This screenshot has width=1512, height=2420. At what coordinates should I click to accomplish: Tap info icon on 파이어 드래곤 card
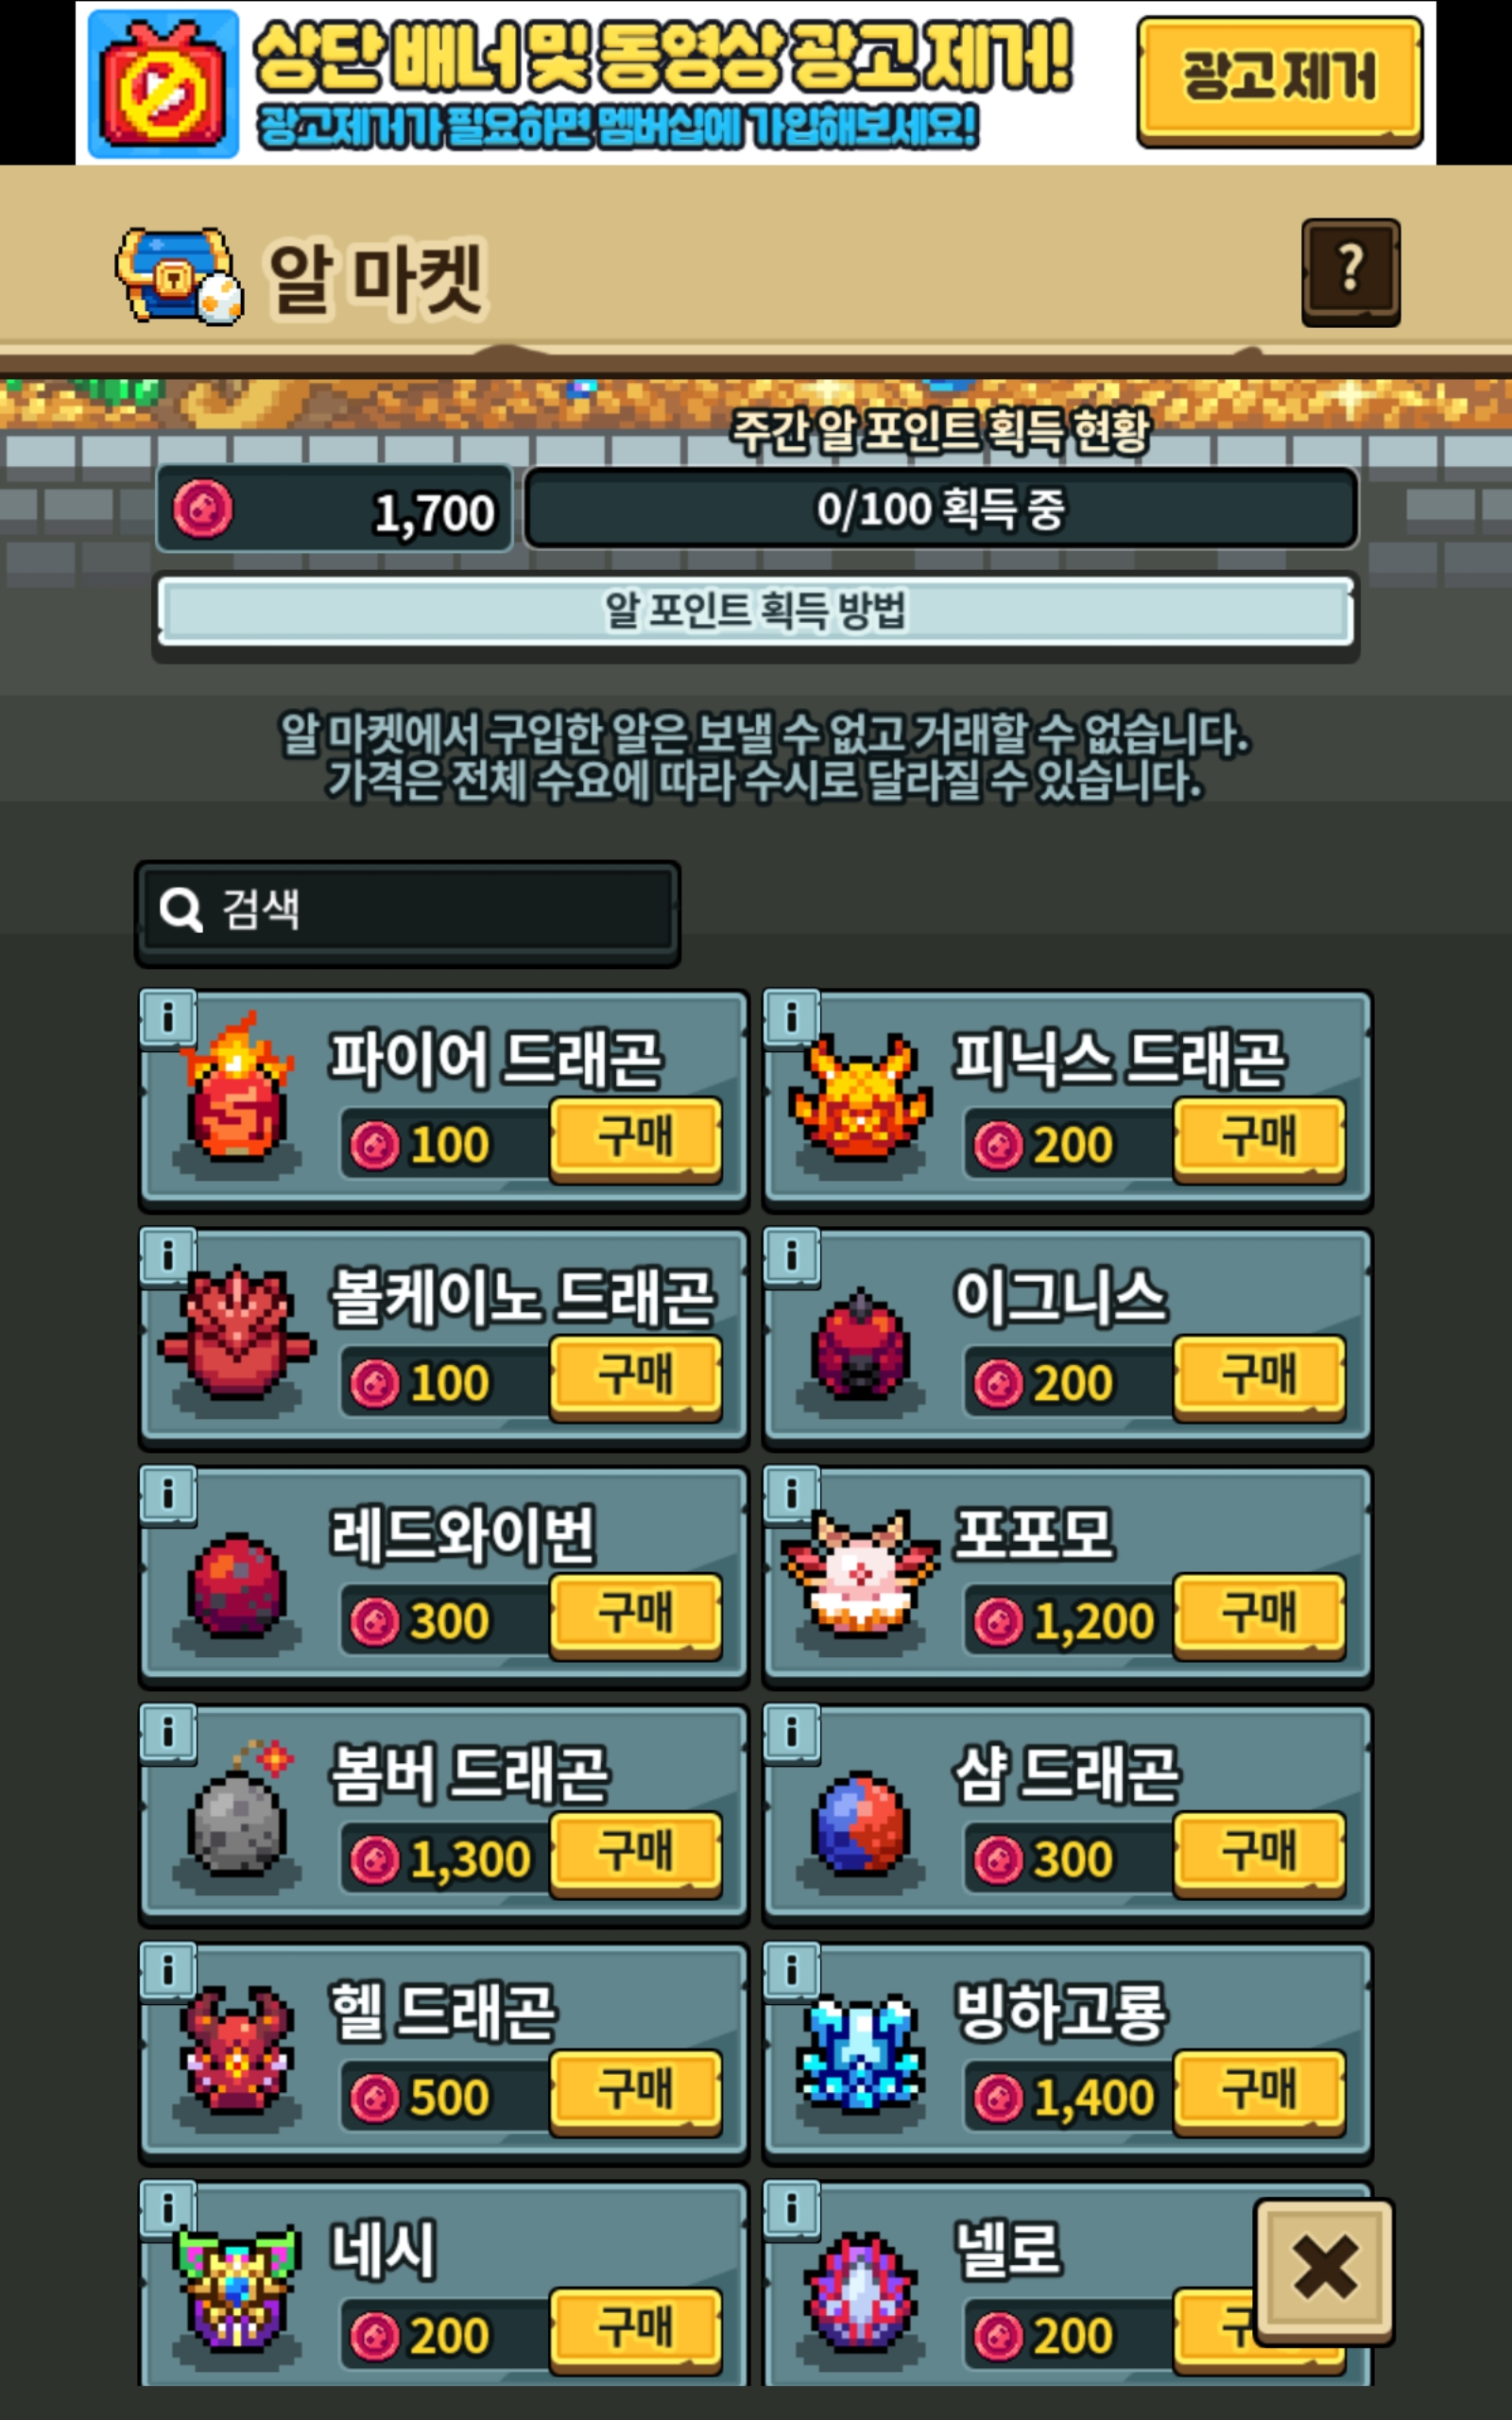pyautogui.click(x=168, y=1018)
